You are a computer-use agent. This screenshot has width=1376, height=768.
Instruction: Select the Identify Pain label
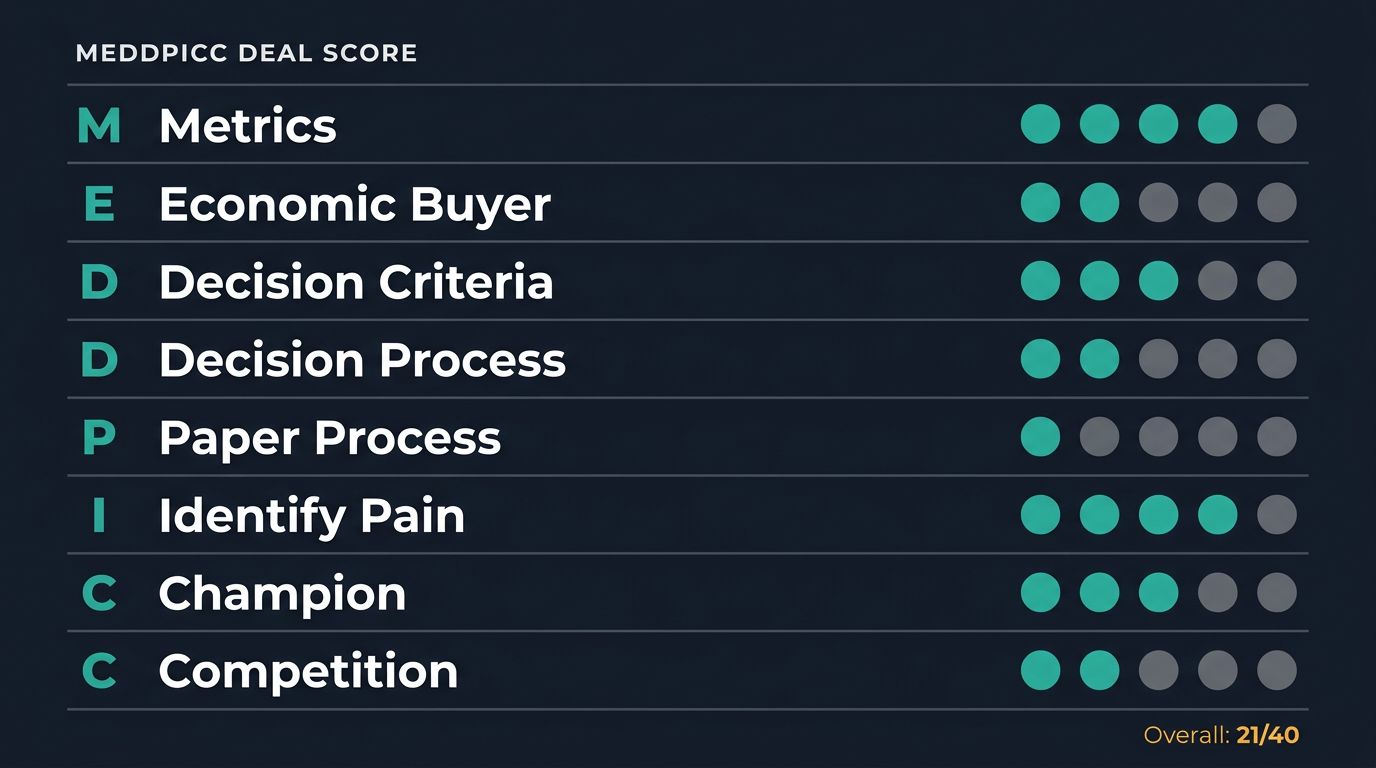(312, 517)
